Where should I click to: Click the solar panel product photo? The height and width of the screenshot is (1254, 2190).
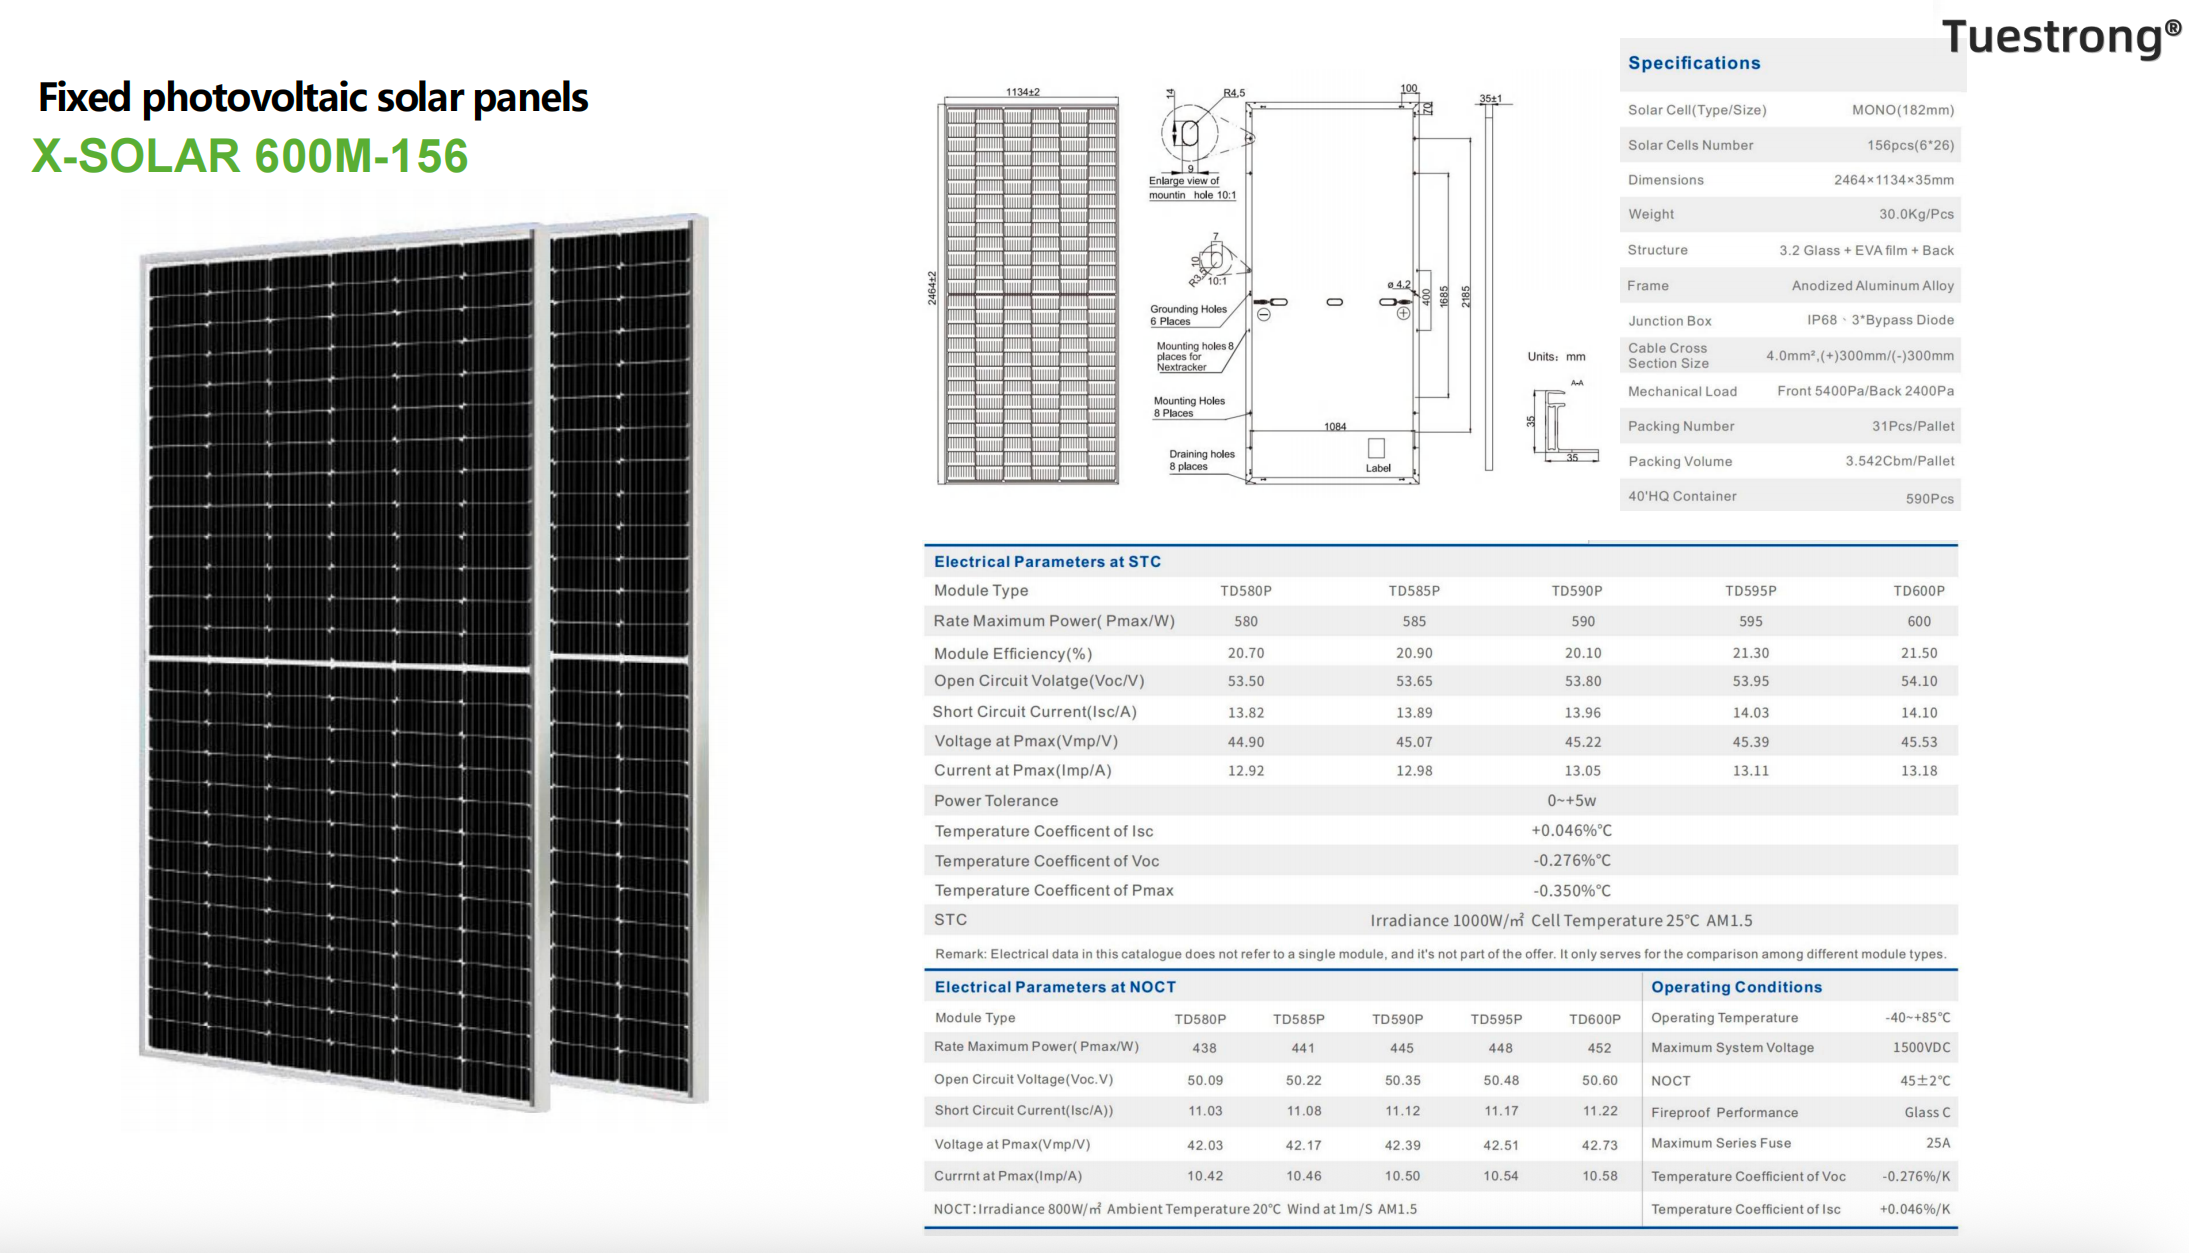point(424,662)
